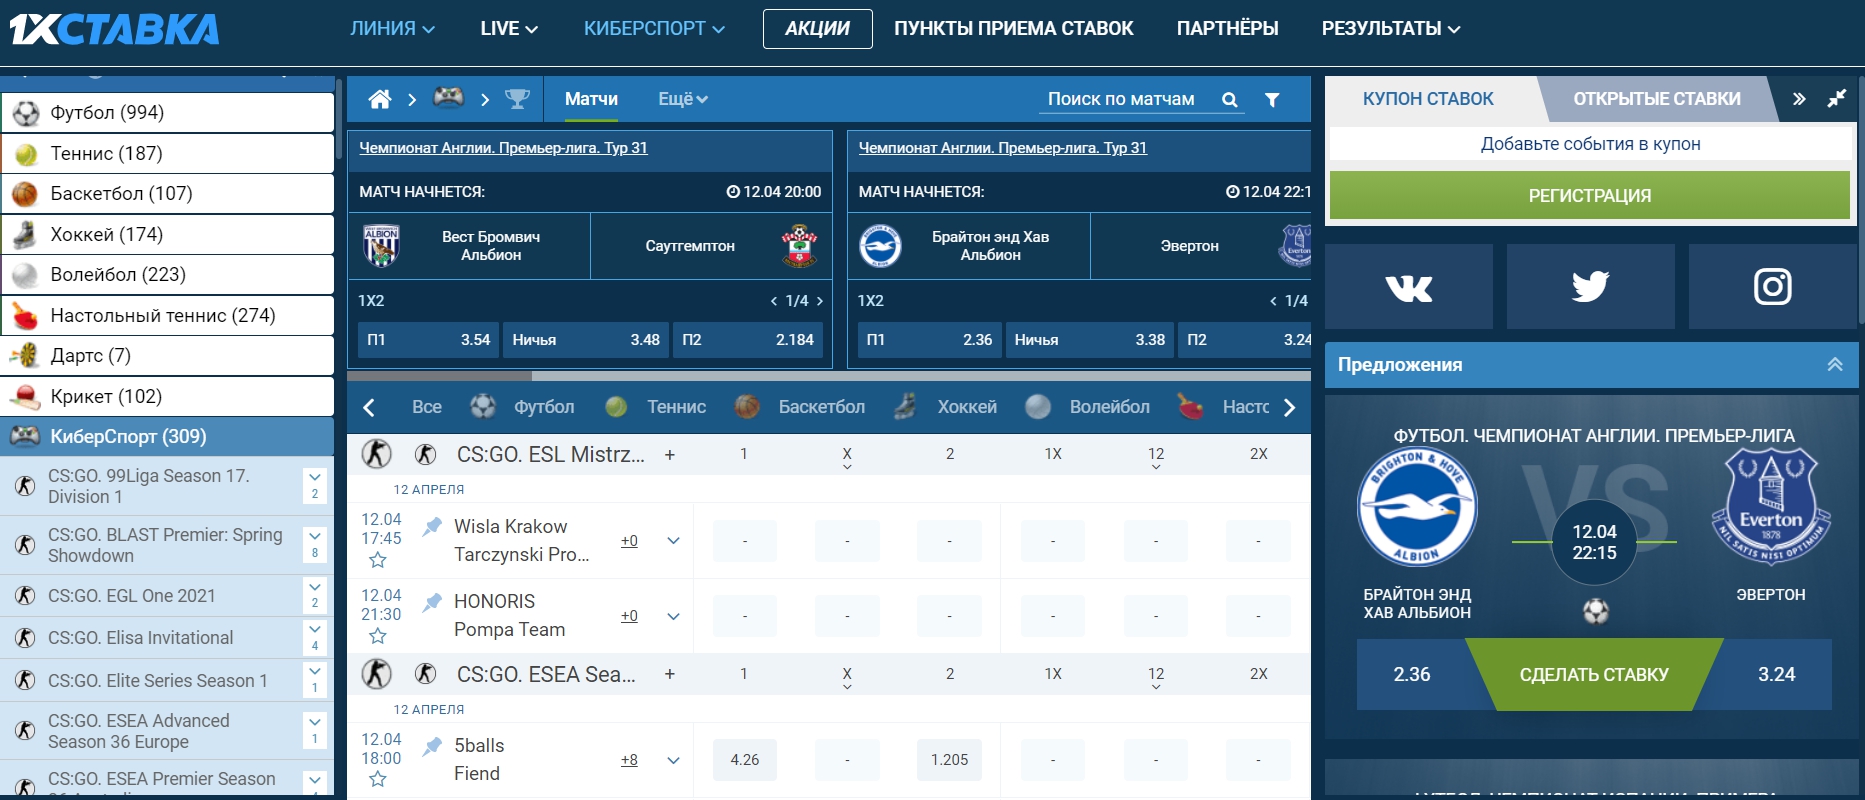The image size is (1865, 800).
Task: Switch to the Матчи tab
Action: click(x=591, y=99)
